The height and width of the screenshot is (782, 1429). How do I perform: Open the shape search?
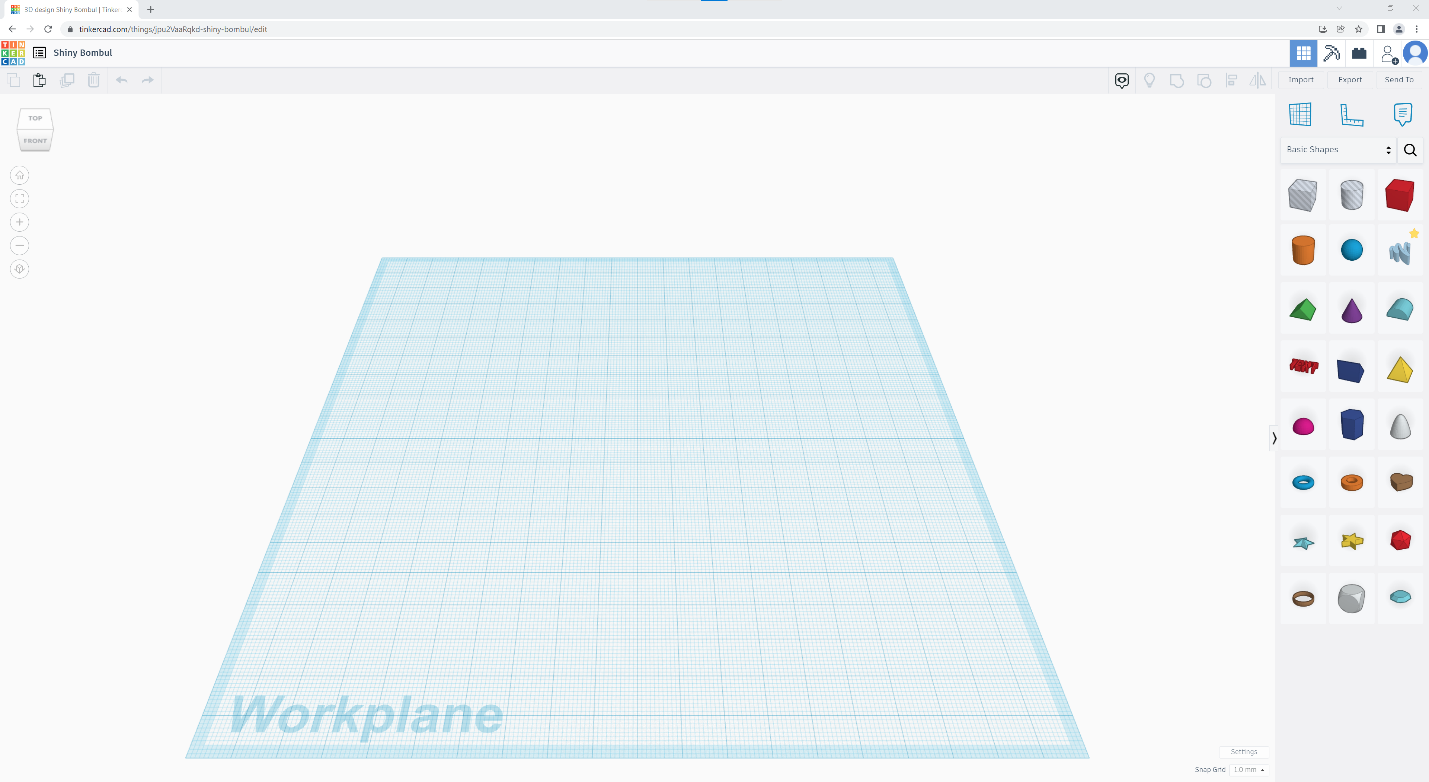(1410, 150)
